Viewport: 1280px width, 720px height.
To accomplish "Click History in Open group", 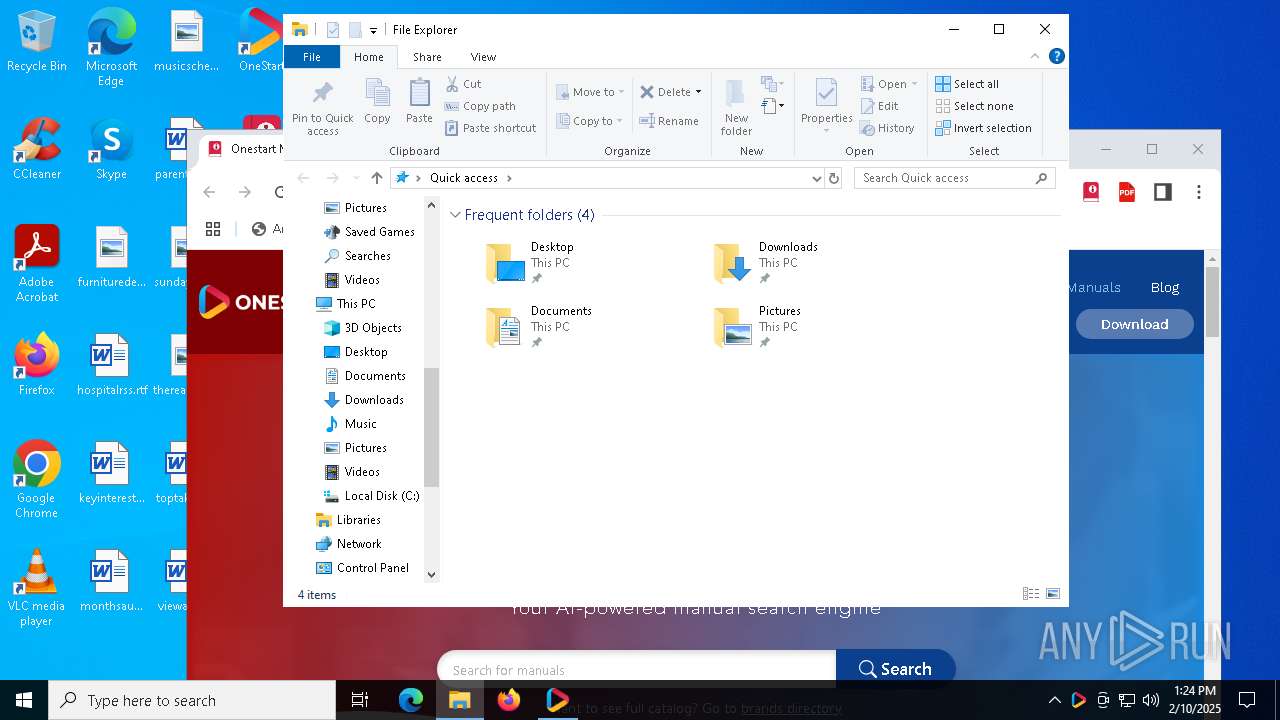I will click(888, 128).
